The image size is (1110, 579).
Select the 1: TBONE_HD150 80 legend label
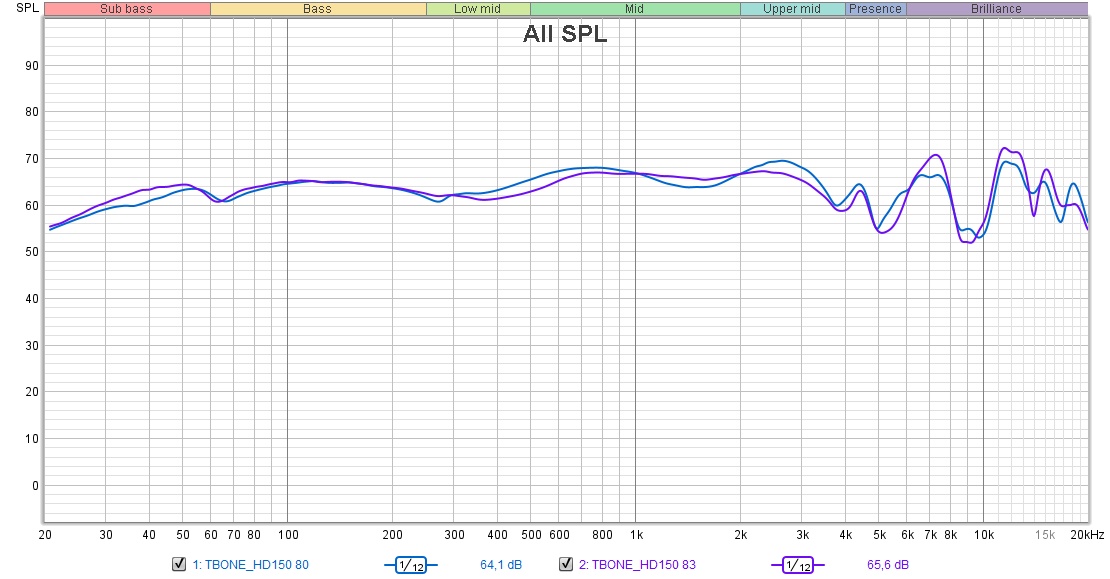click(251, 565)
